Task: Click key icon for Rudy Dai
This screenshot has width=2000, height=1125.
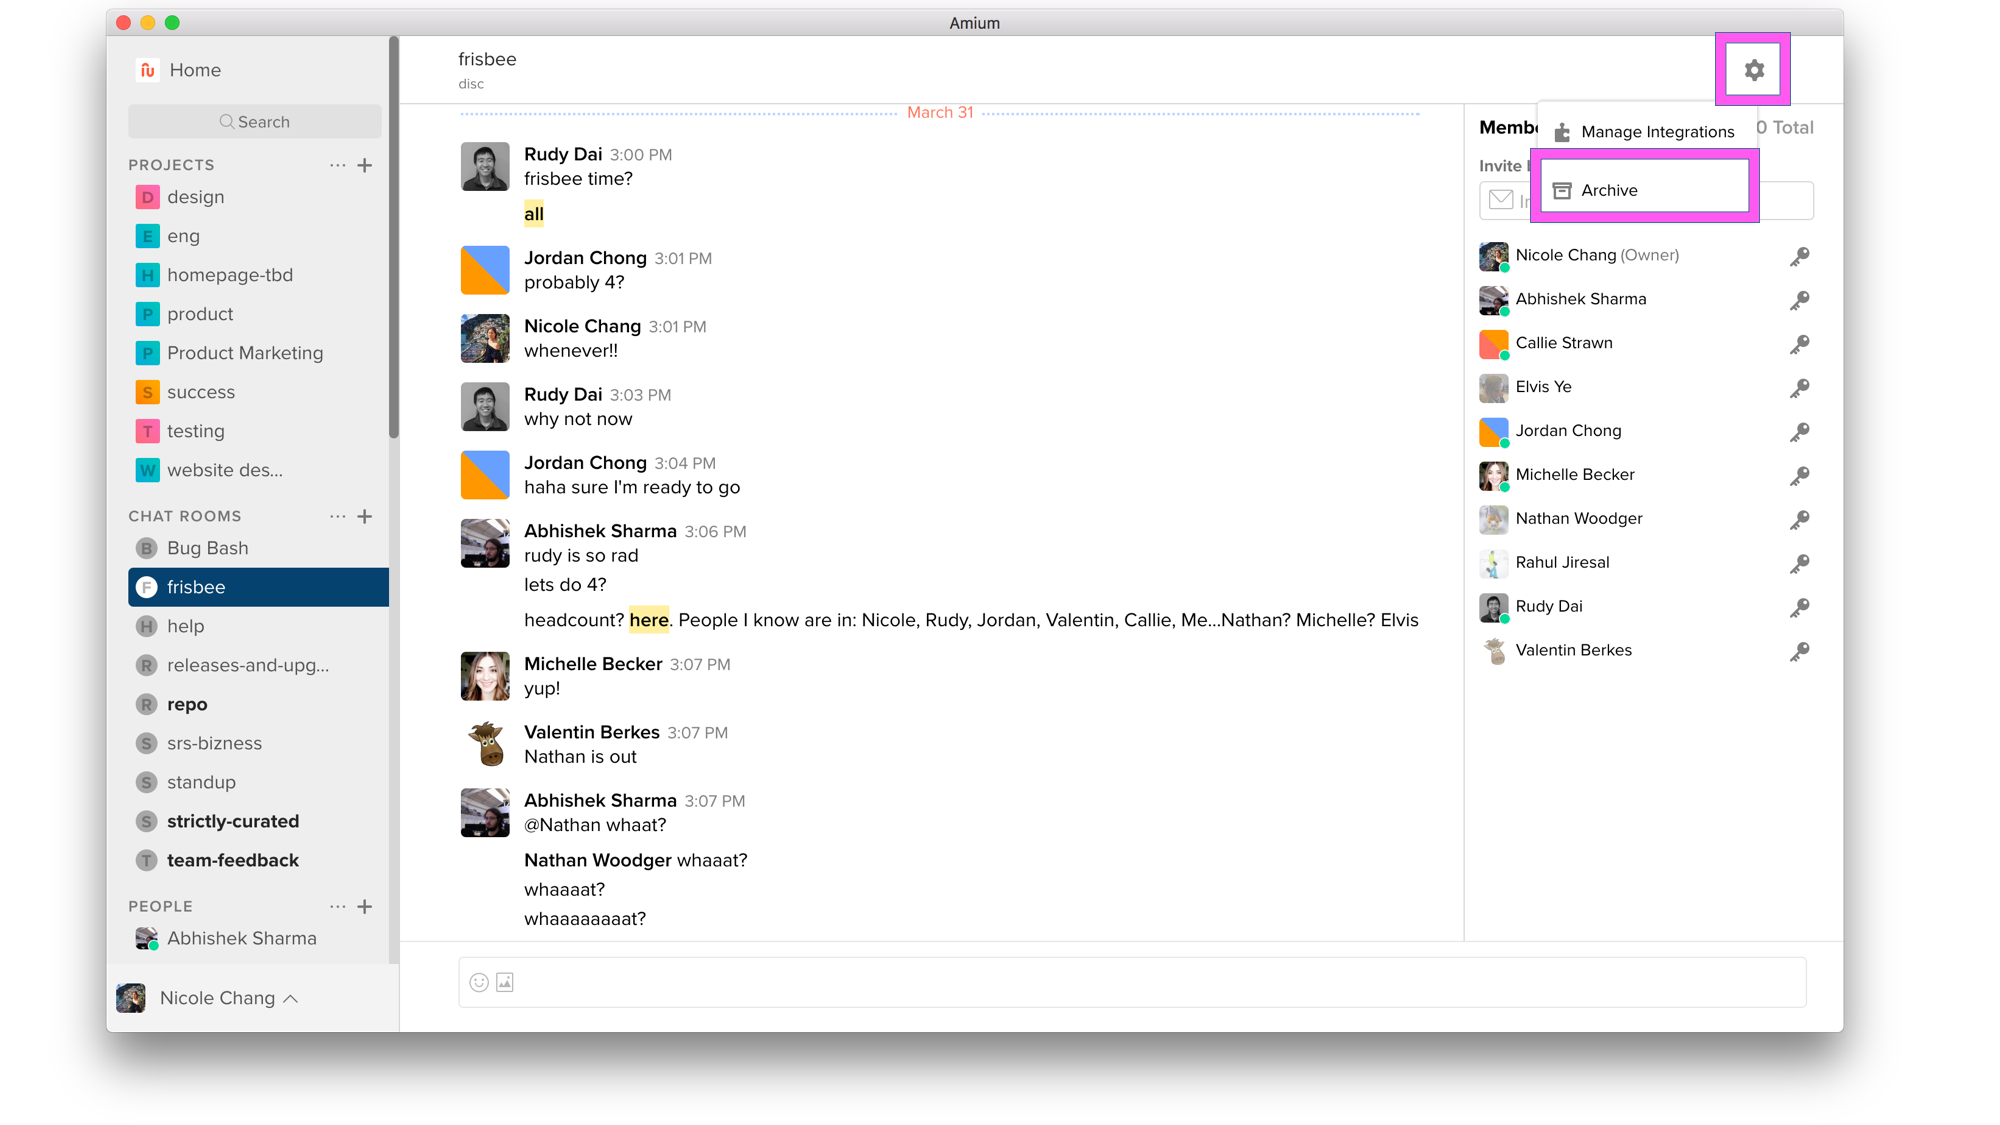Action: coord(1799,608)
